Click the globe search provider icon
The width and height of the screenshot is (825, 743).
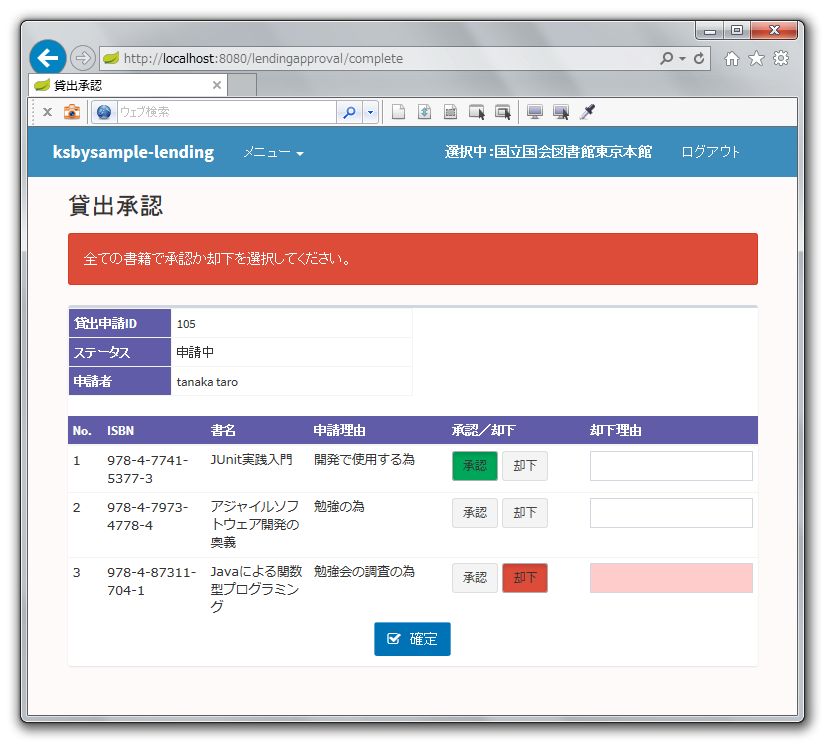coord(104,112)
